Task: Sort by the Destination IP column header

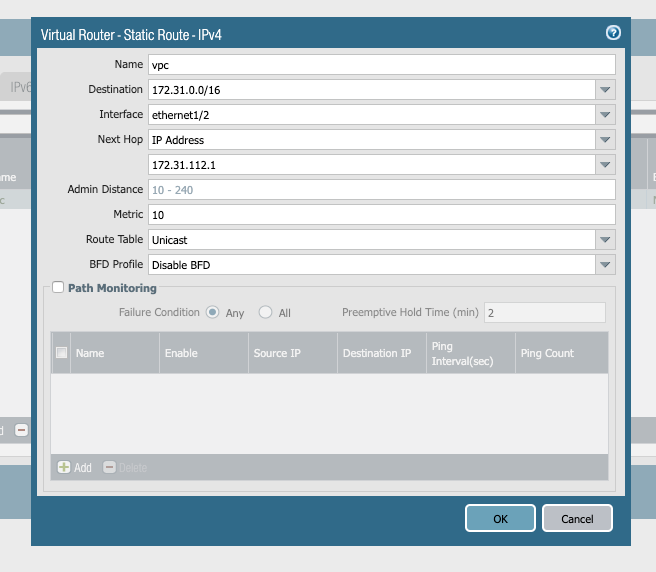Action: (x=377, y=353)
